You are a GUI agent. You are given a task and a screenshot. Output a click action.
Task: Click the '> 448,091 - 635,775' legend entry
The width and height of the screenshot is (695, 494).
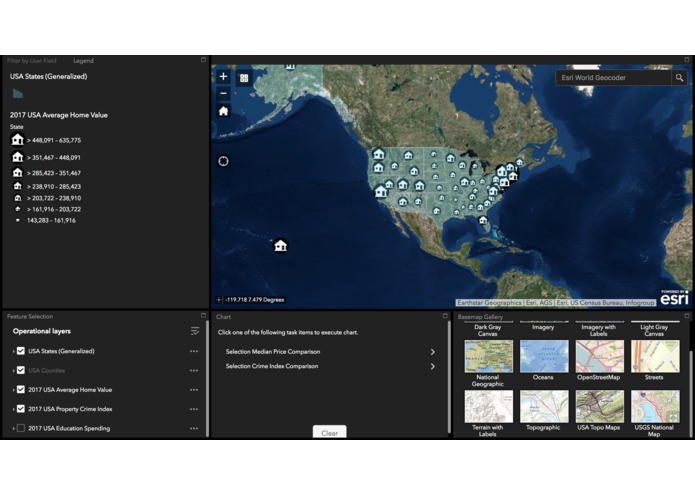coord(54,140)
